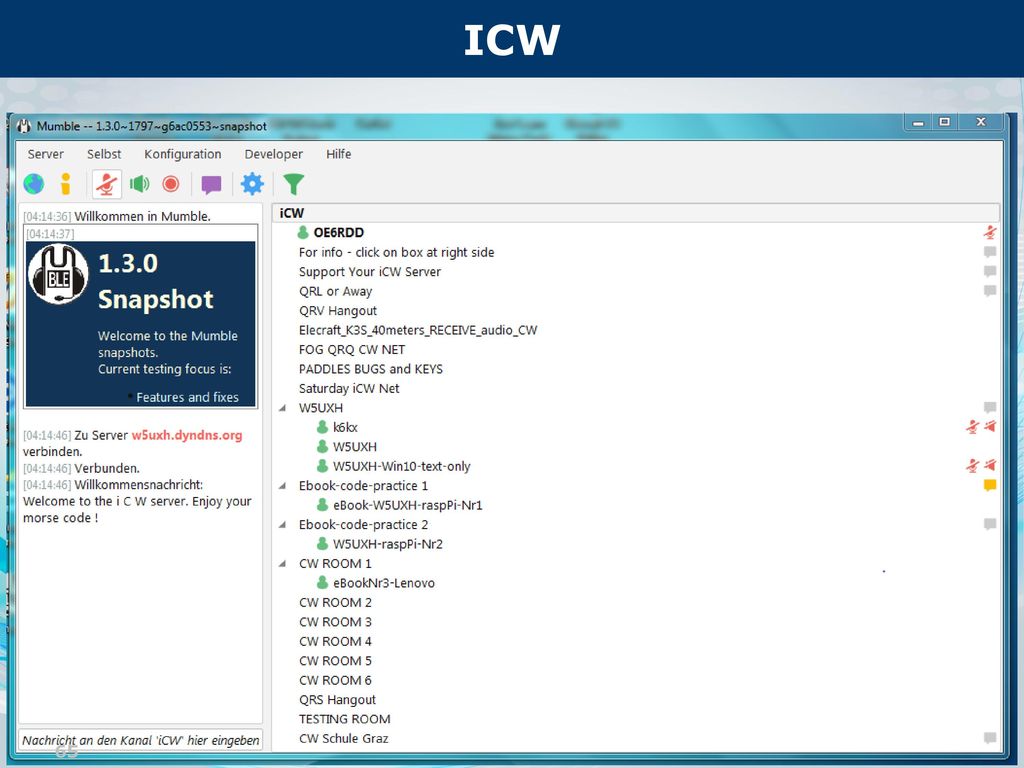1024x768 pixels.
Task: Select the CW ROOM 3 channel
Action: [335, 622]
